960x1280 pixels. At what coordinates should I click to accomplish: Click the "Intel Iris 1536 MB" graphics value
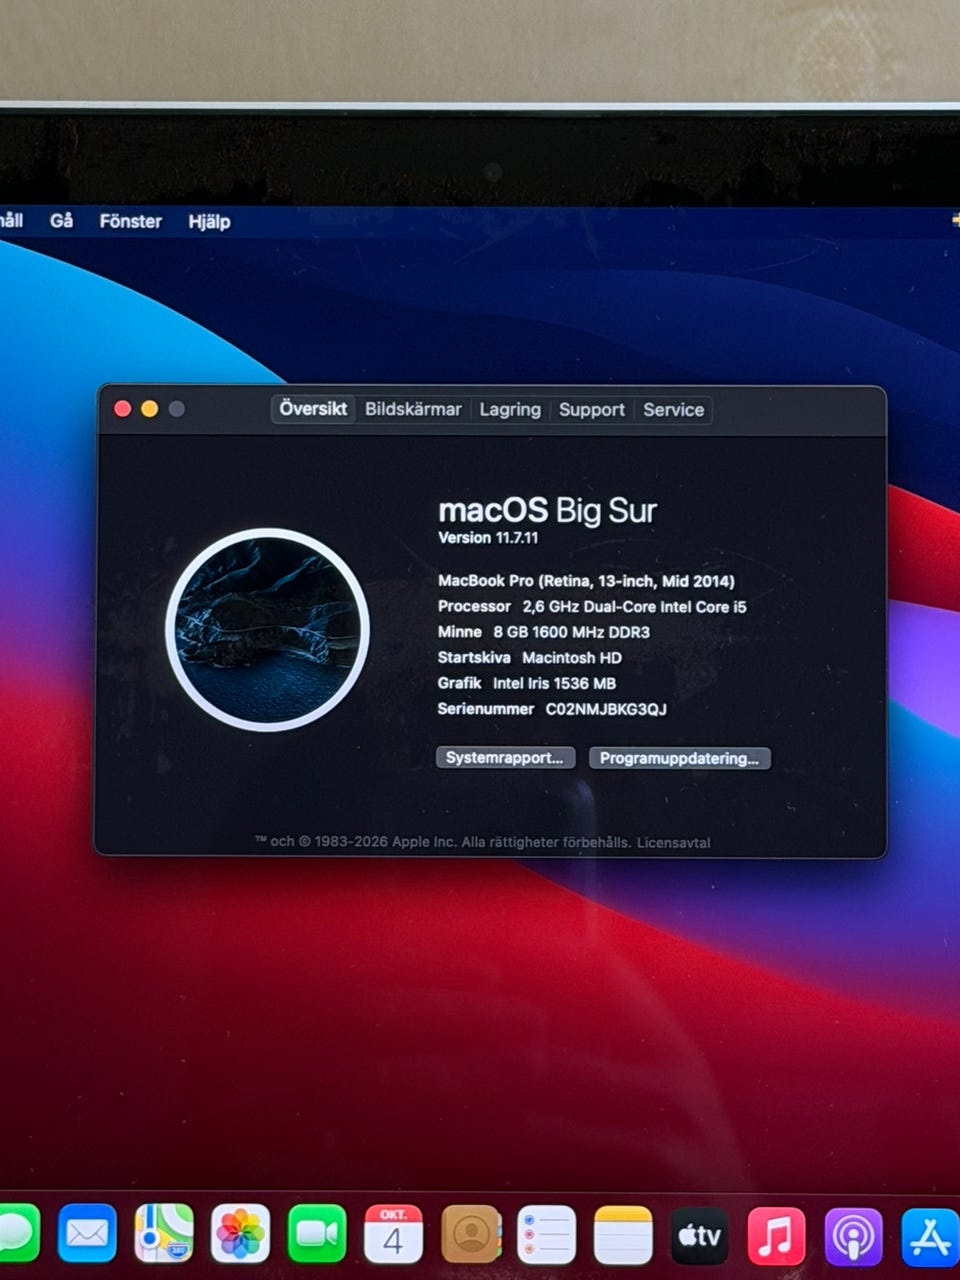pos(554,684)
